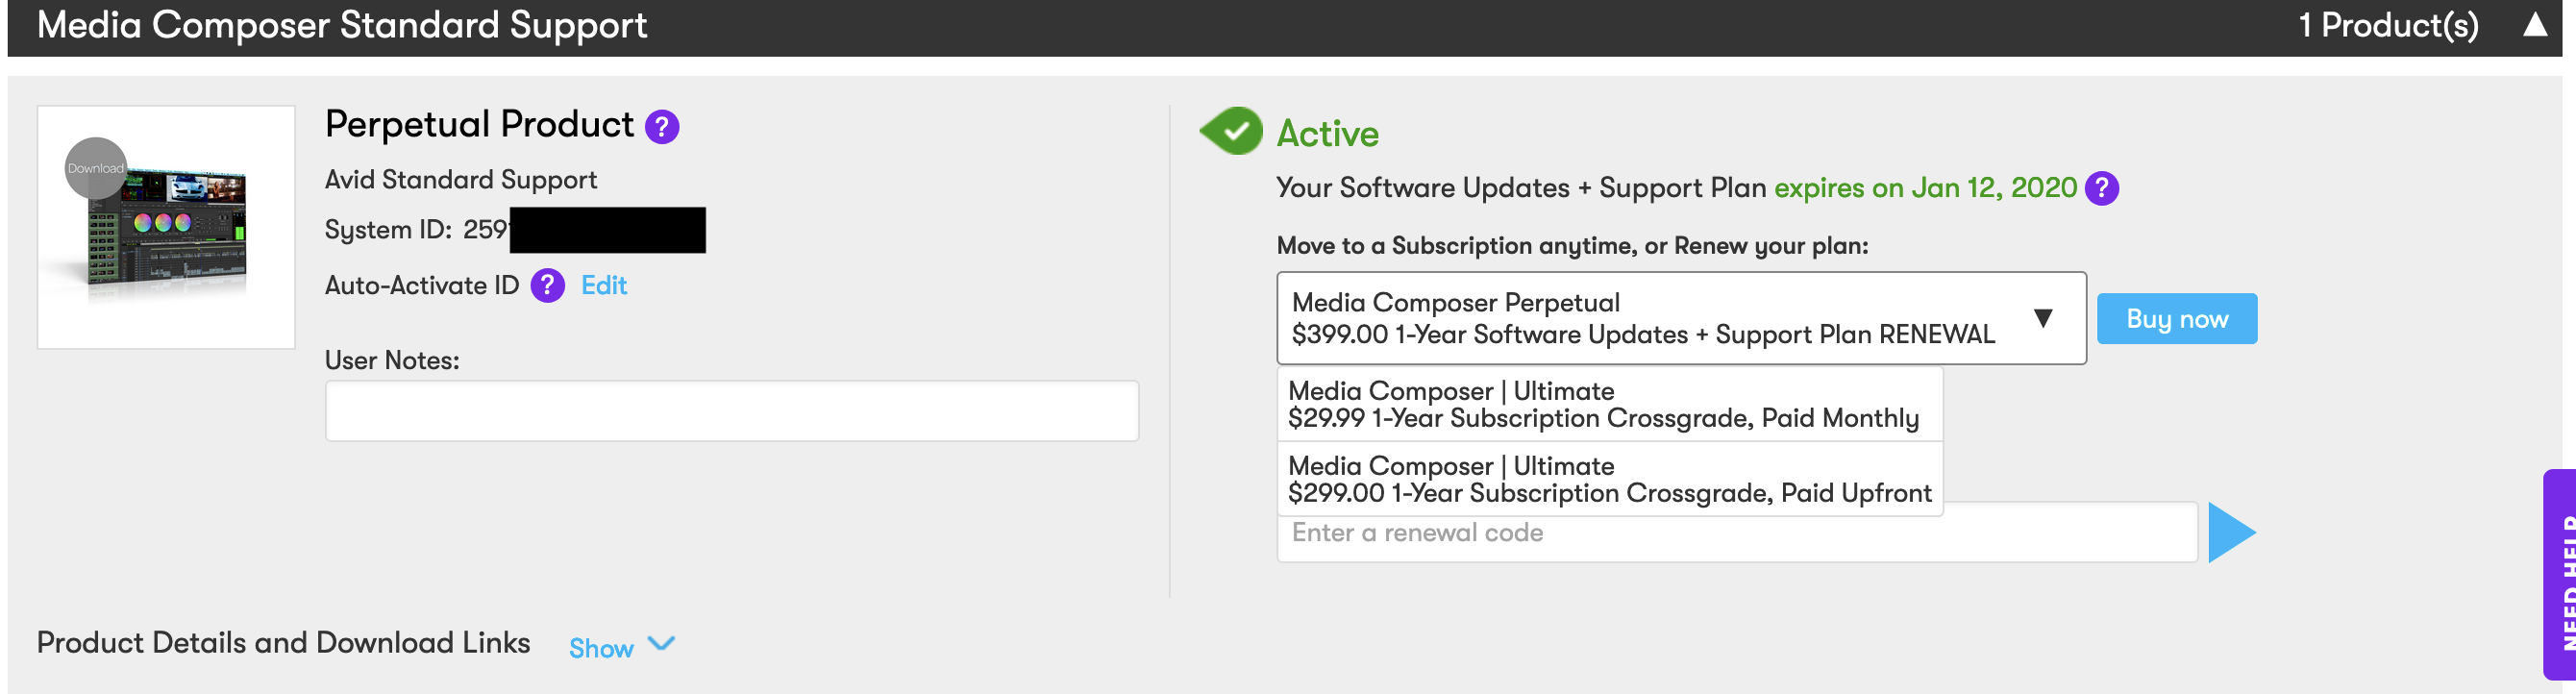Open the renewal plan dropdown arrow
The image size is (2576, 694).
click(2042, 318)
